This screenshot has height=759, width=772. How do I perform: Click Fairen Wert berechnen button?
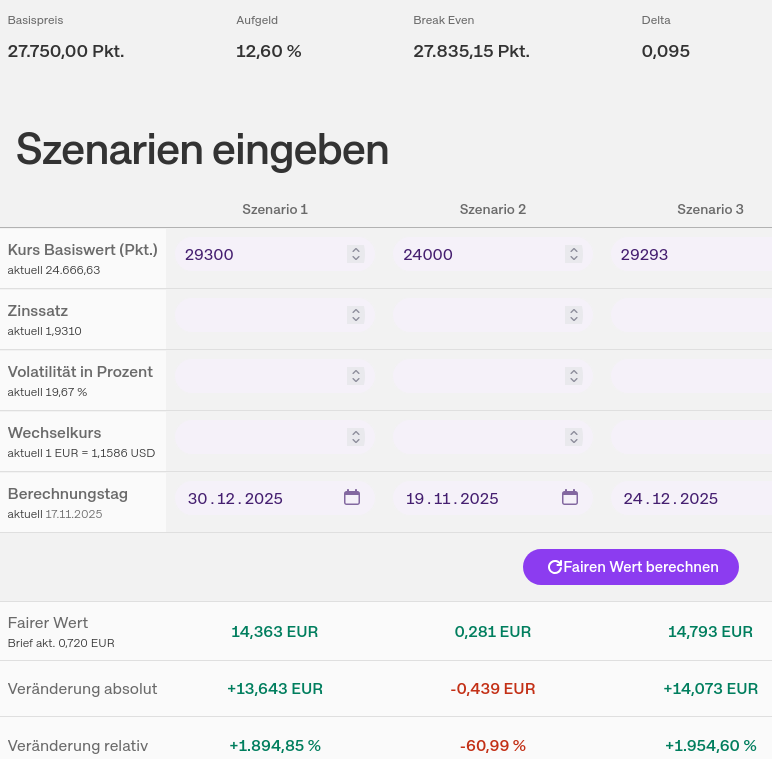pyautogui.click(x=631, y=567)
